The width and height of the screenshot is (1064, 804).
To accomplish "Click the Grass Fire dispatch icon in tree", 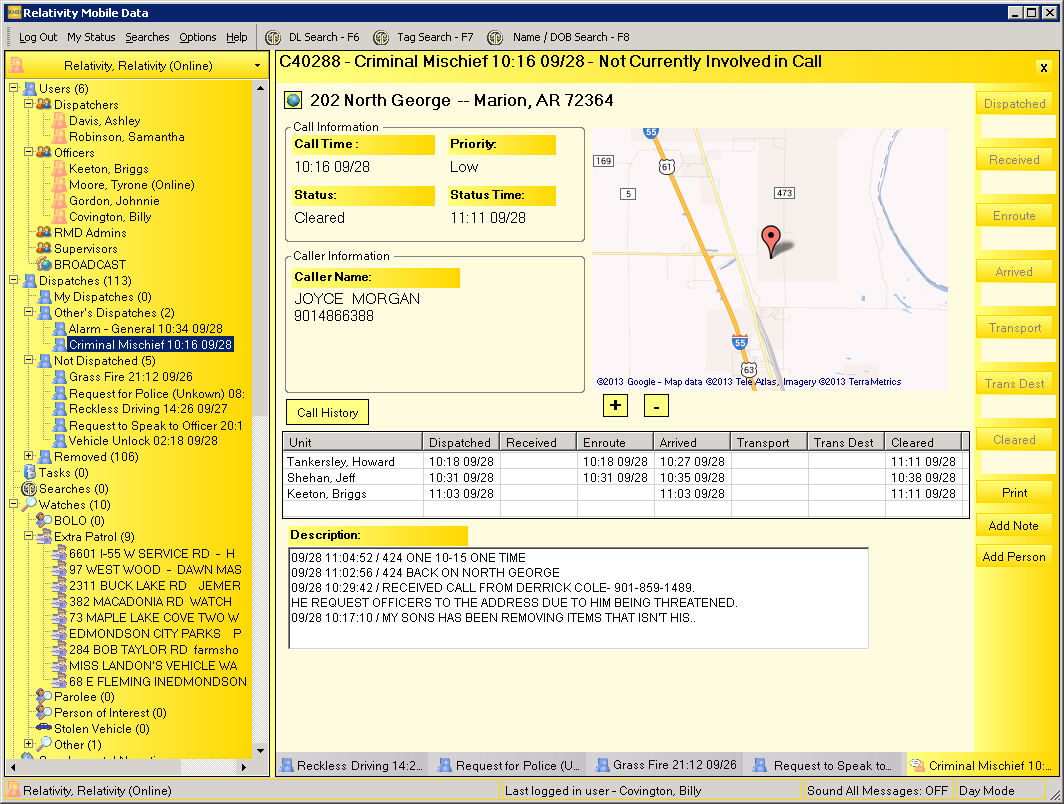I will coord(60,377).
